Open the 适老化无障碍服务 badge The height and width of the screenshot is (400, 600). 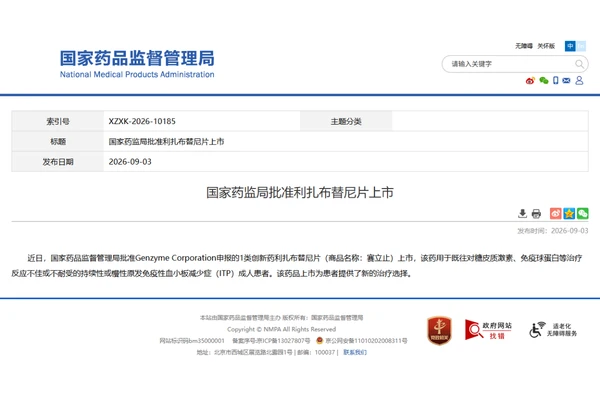[x=553, y=330]
